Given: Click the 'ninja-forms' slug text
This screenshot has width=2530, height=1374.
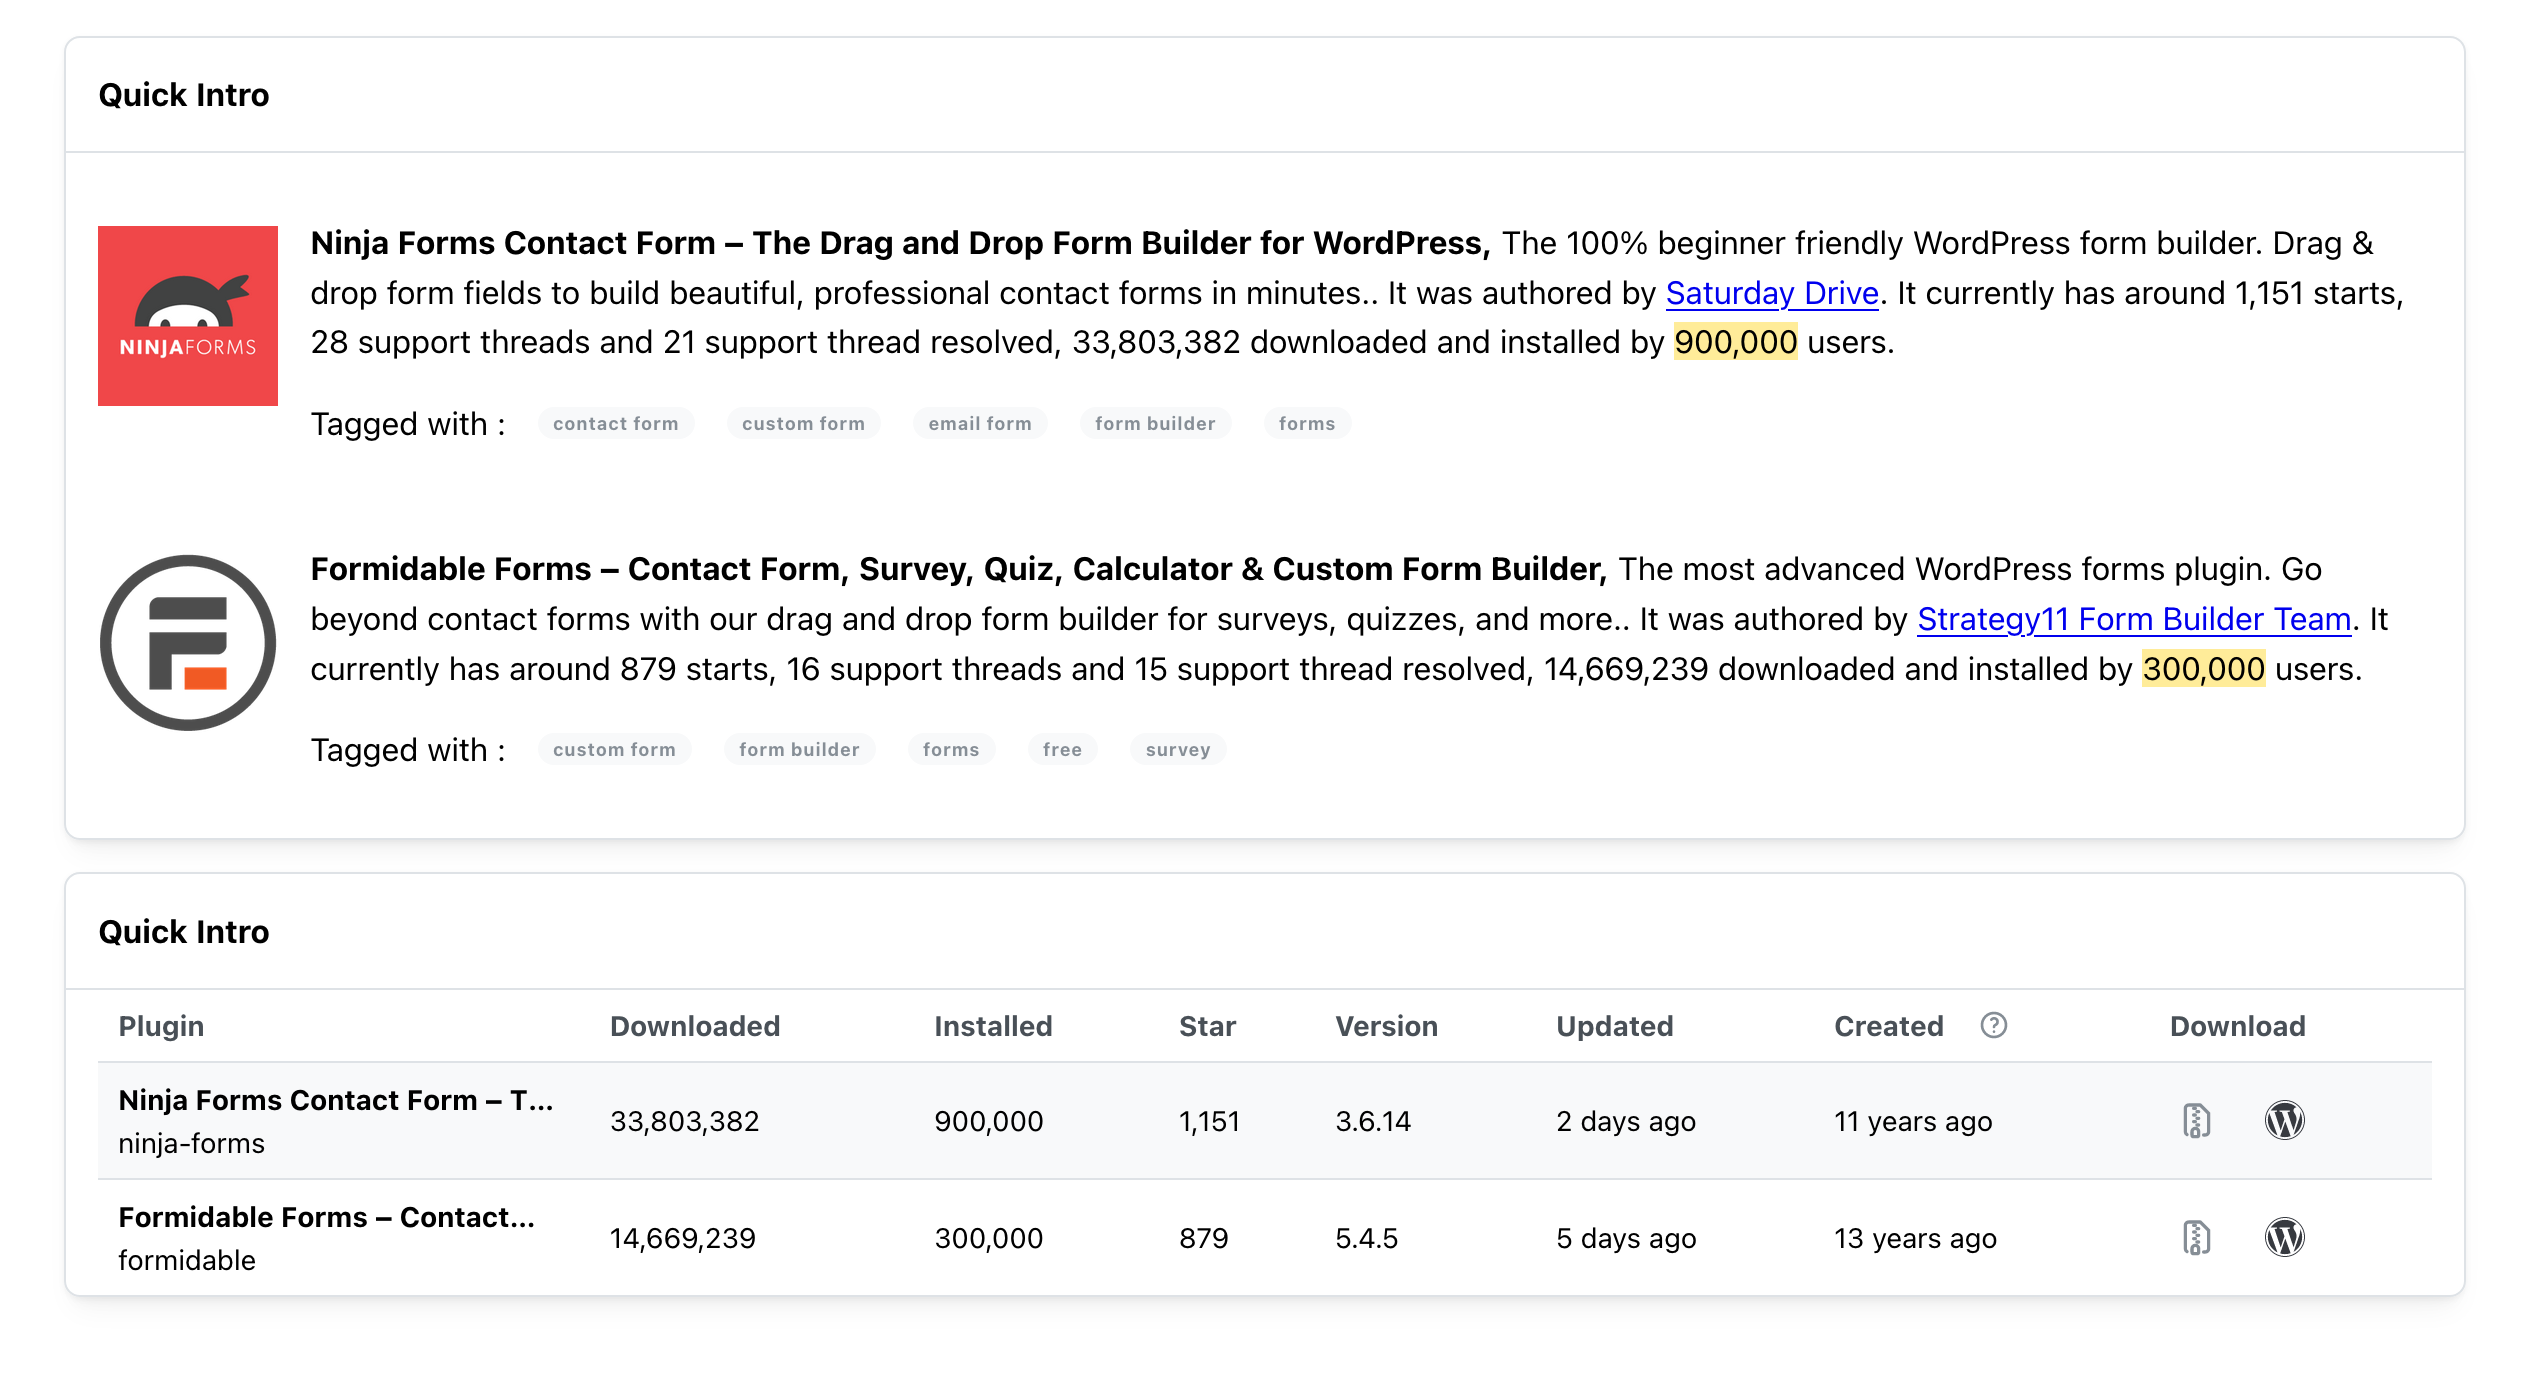Looking at the screenshot, I should click(191, 1143).
